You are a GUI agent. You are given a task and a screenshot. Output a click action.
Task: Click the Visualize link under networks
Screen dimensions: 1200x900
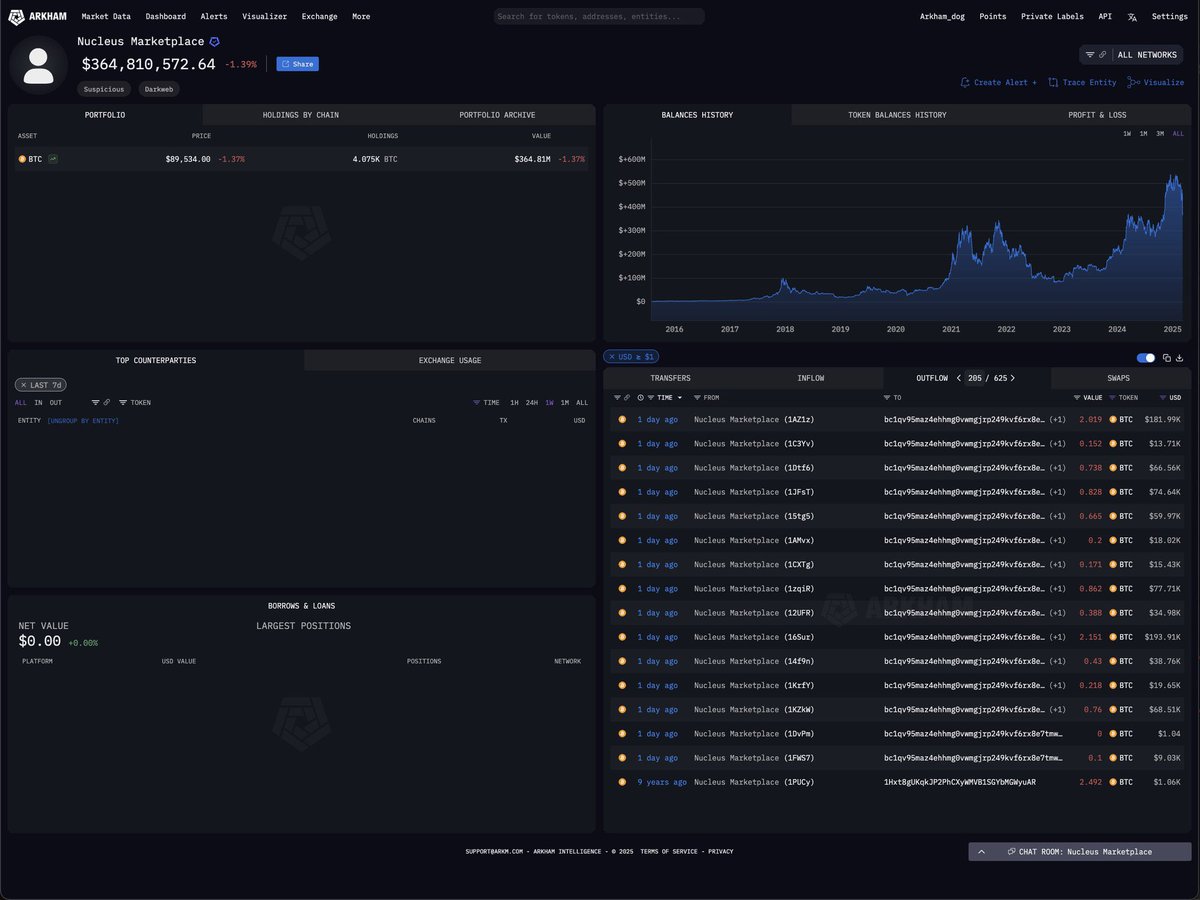pyautogui.click(x=1156, y=83)
